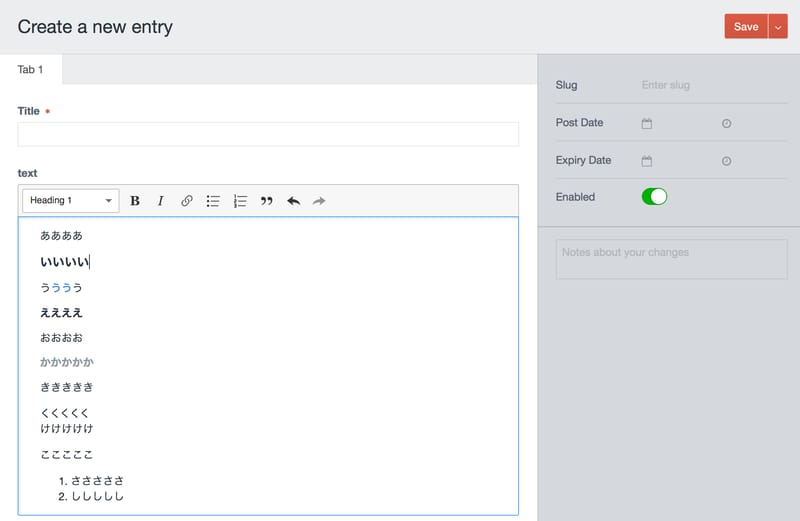Screen dimensions: 800x521
Task: Open the Heading 1 style dropdown
Action: click(x=71, y=201)
